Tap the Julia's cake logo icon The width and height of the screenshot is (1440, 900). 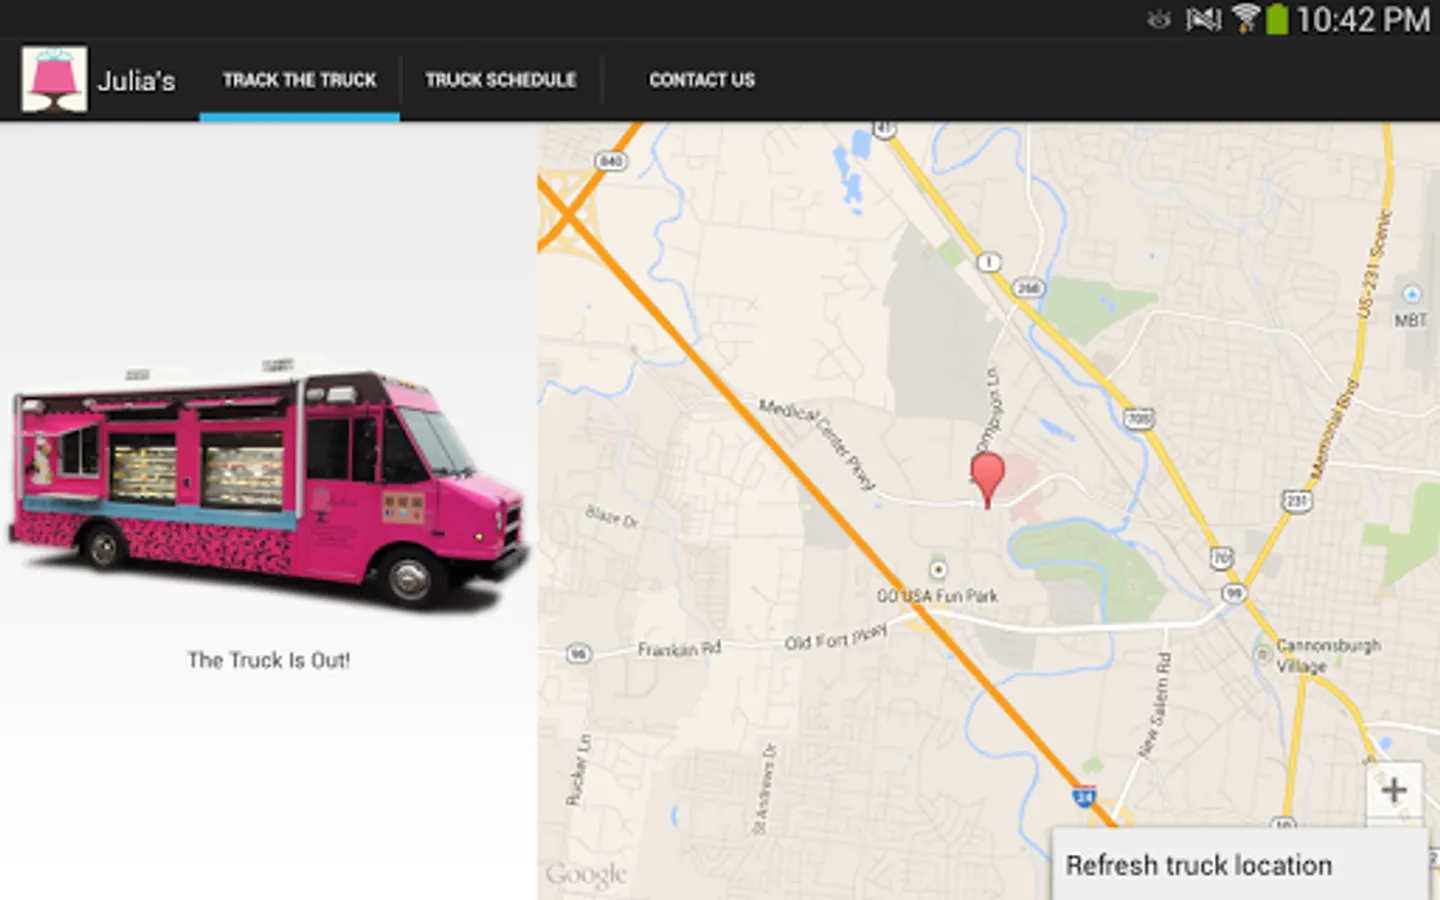click(53, 79)
